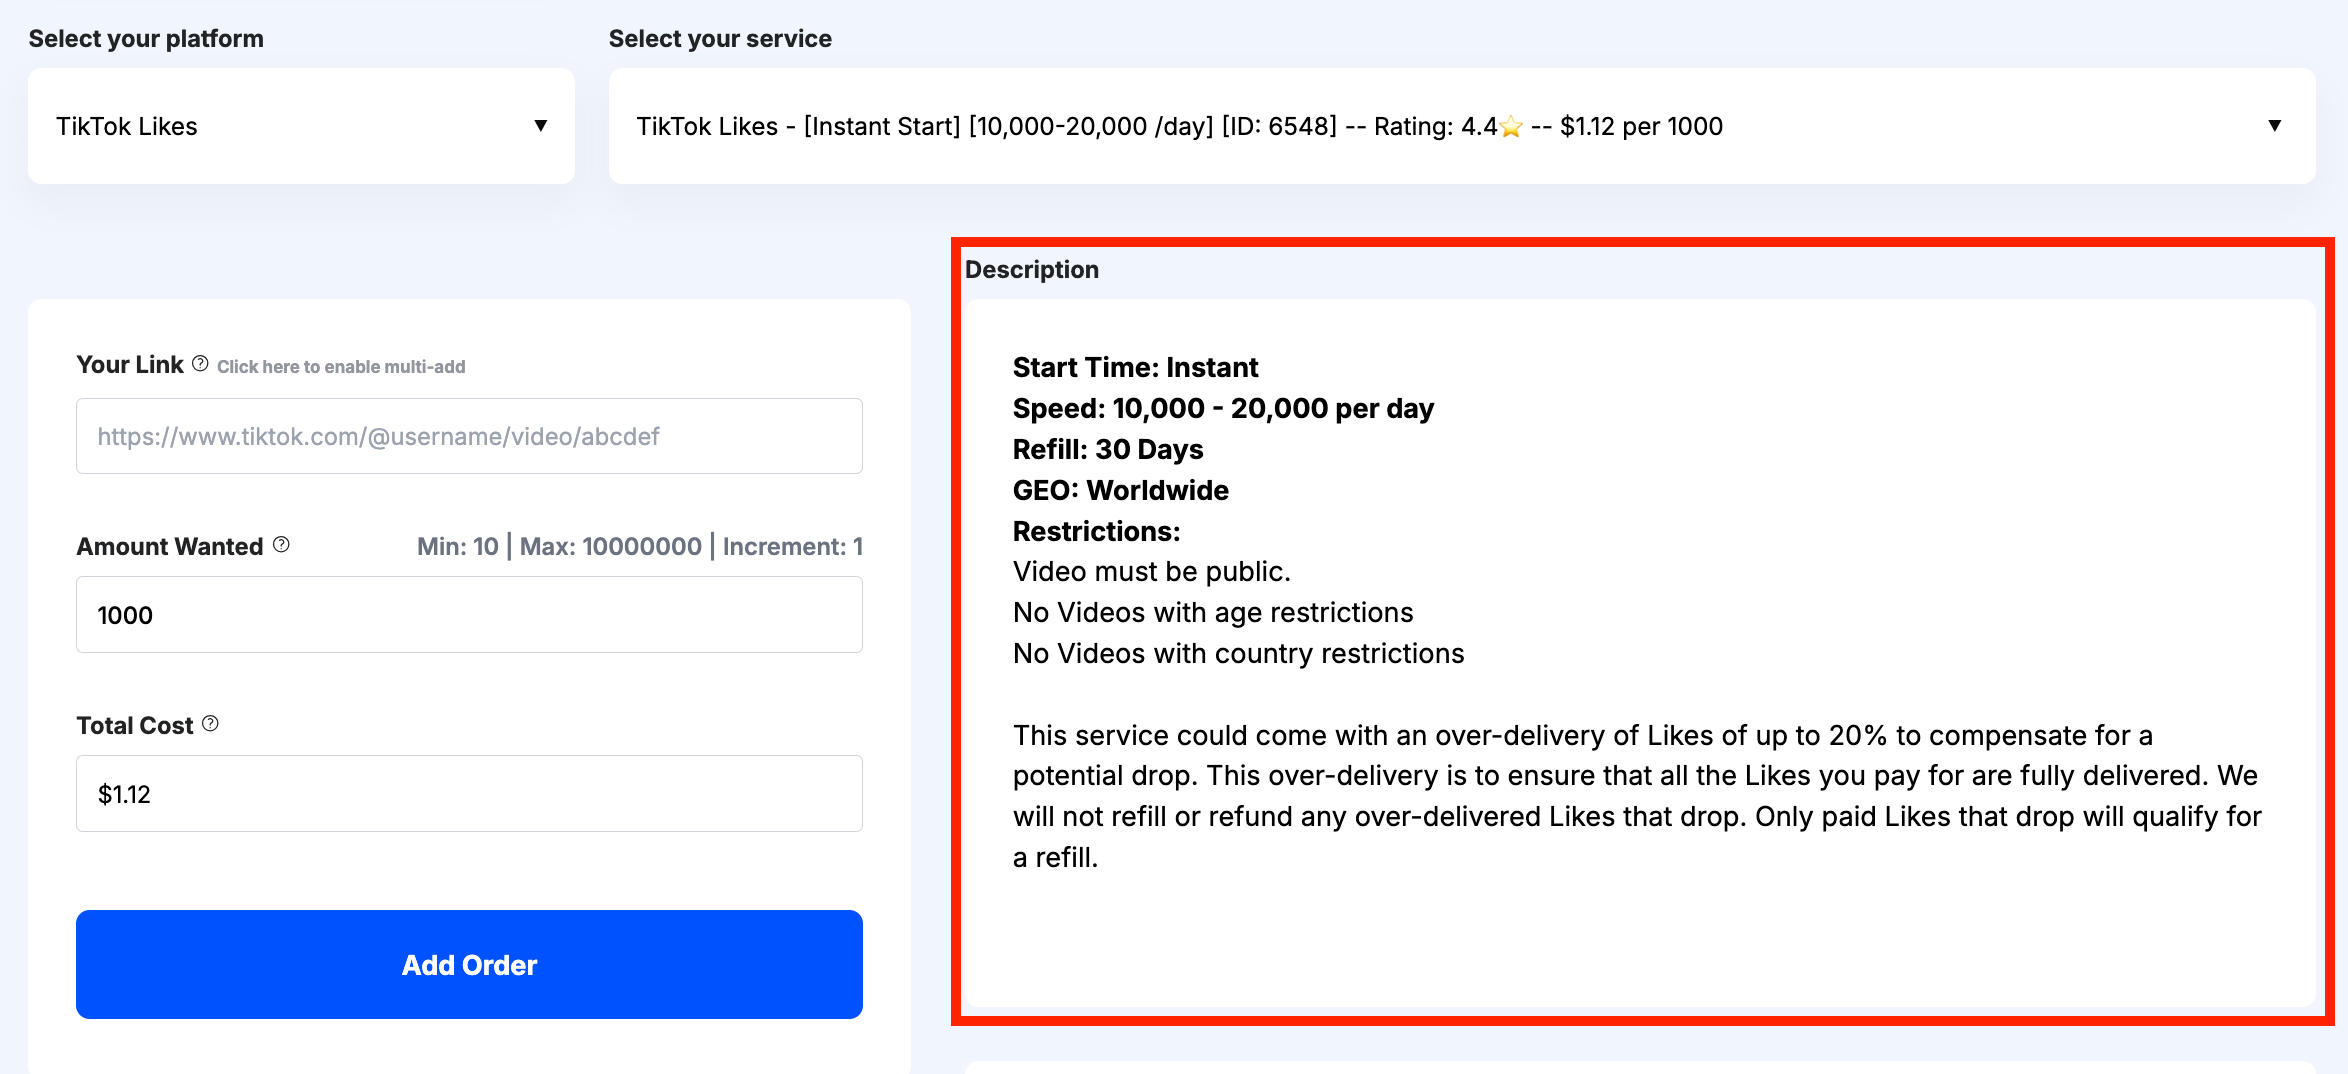Screen dimensions: 2348x1074
Task: Click the "Select your platform" label
Action: click(146, 39)
